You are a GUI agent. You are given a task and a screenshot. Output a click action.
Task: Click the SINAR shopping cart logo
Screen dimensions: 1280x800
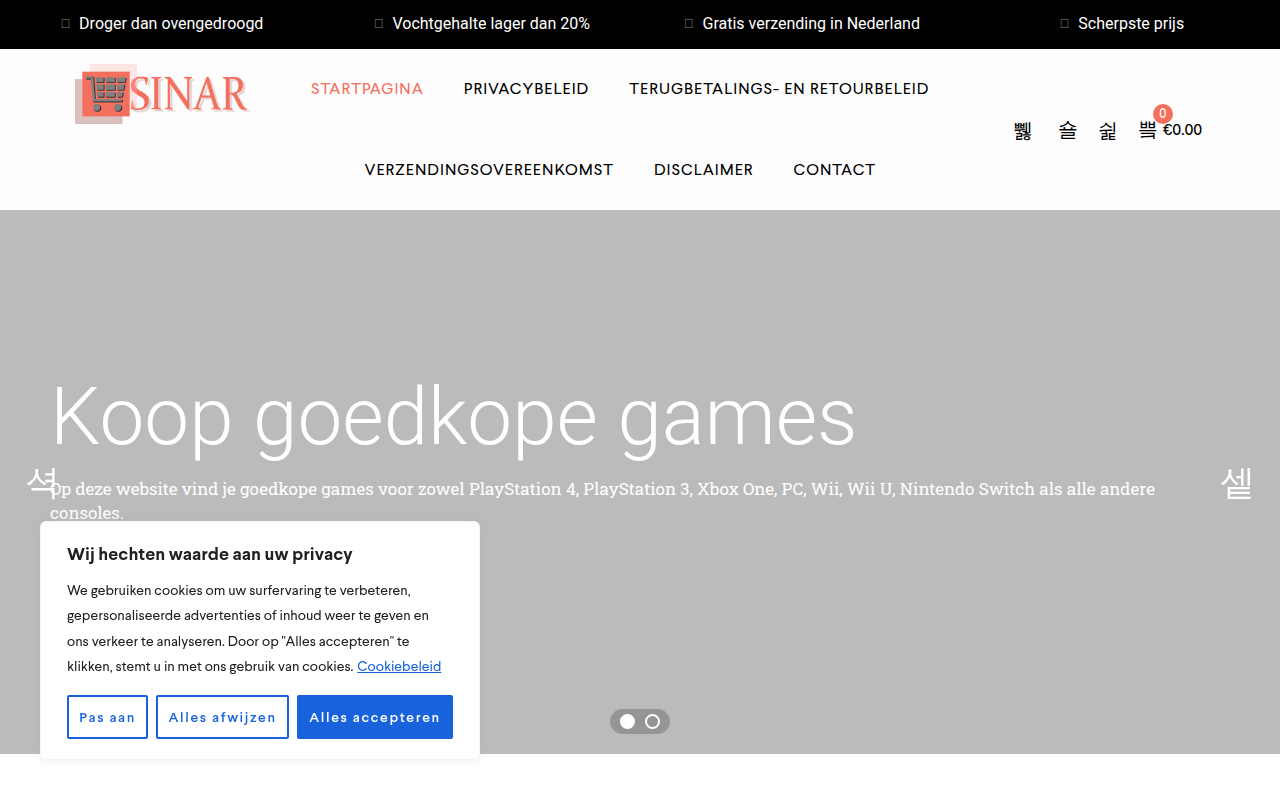click(162, 94)
